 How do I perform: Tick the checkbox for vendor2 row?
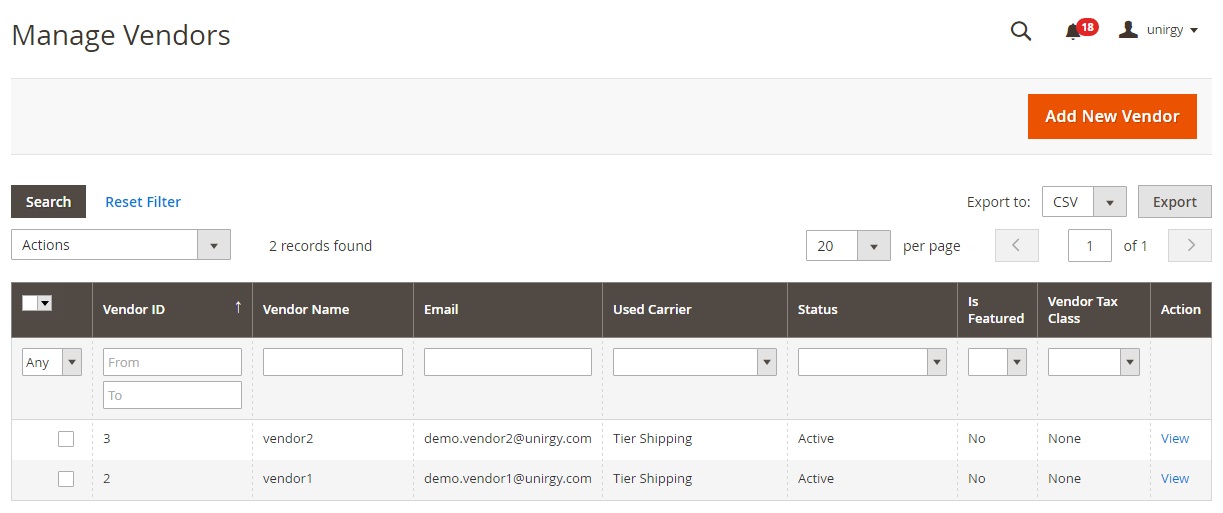[x=66, y=439]
